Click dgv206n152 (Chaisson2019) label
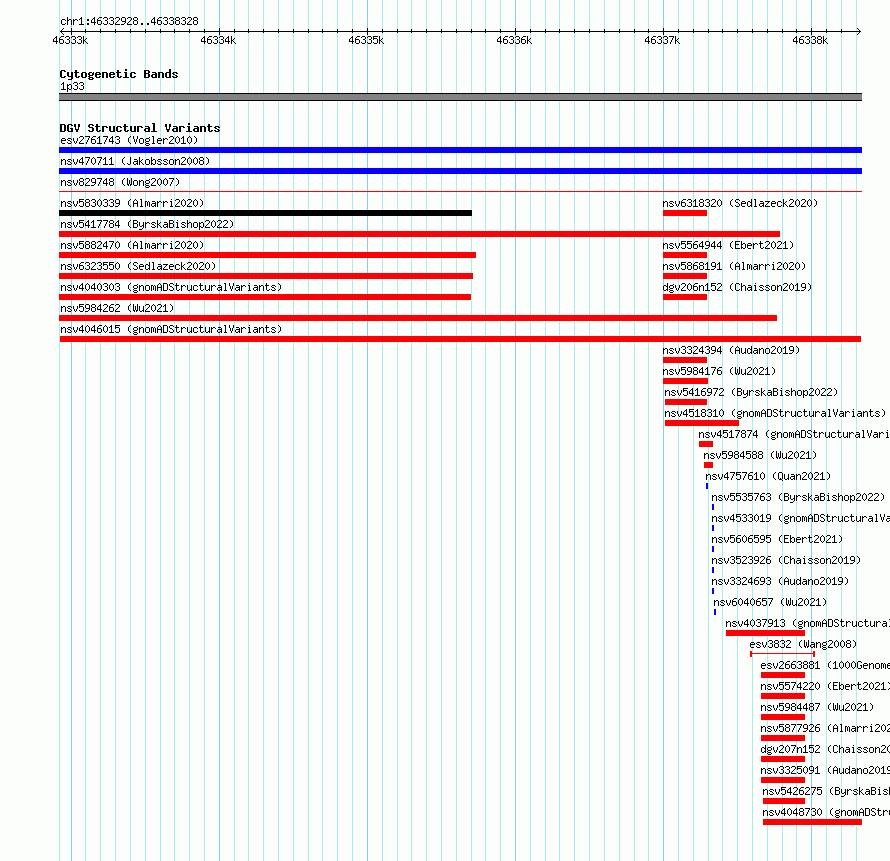The height and width of the screenshot is (861, 890). click(x=737, y=287)
